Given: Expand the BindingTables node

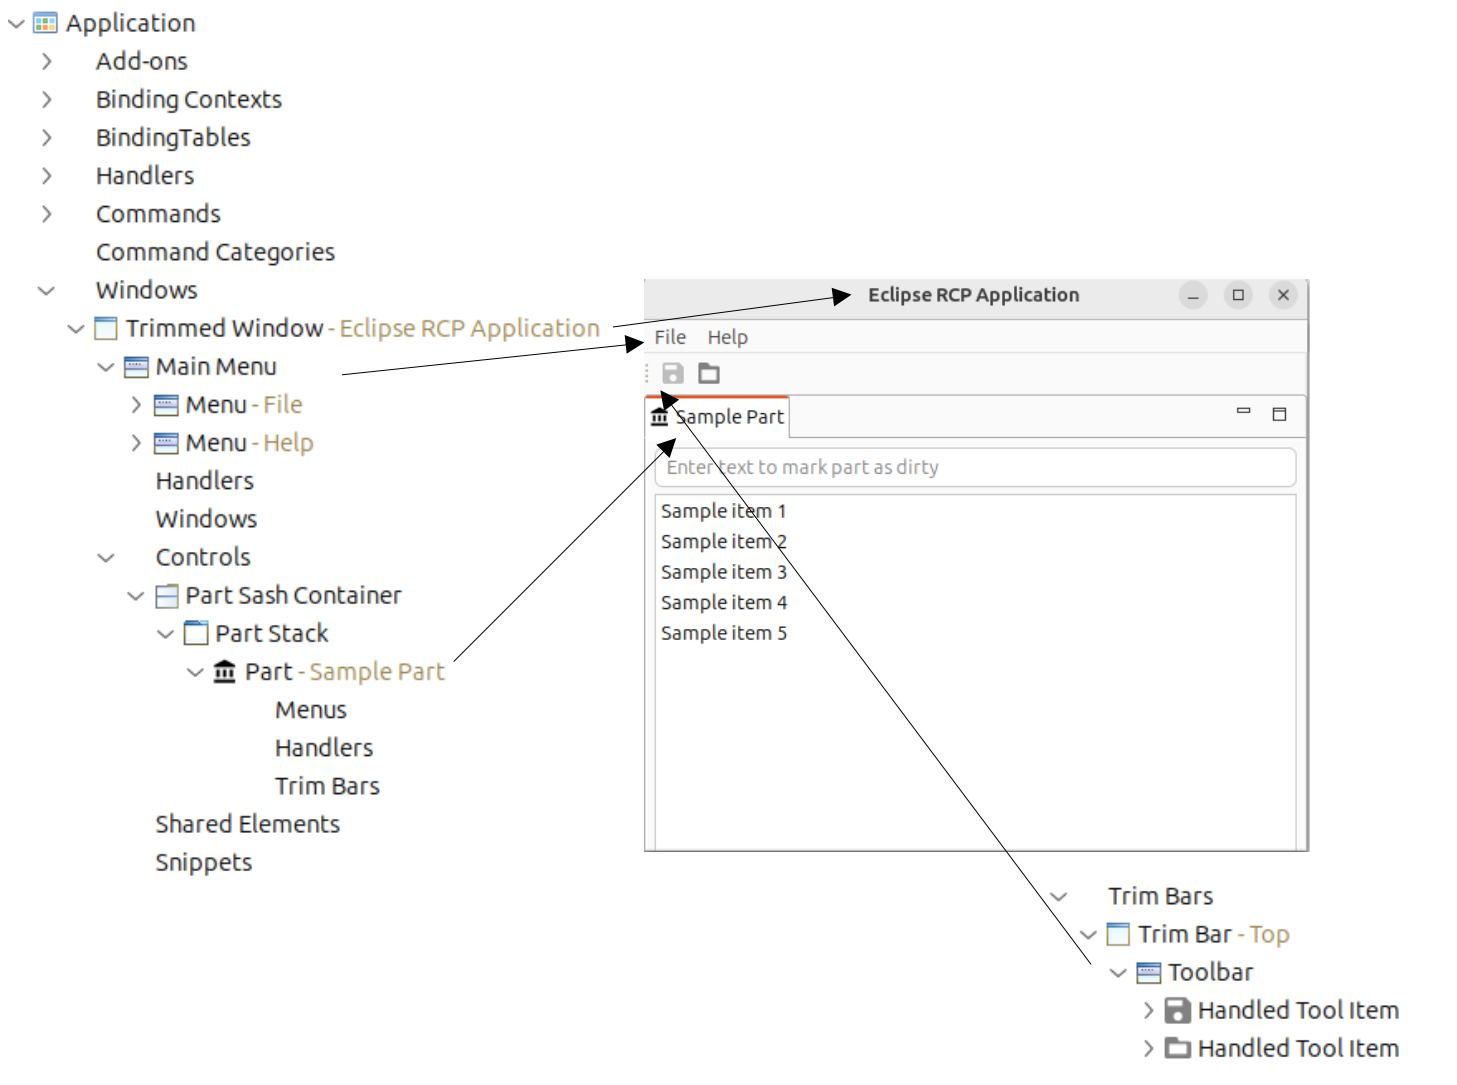Looking at the screenshot, I should (x=47, y=137).
